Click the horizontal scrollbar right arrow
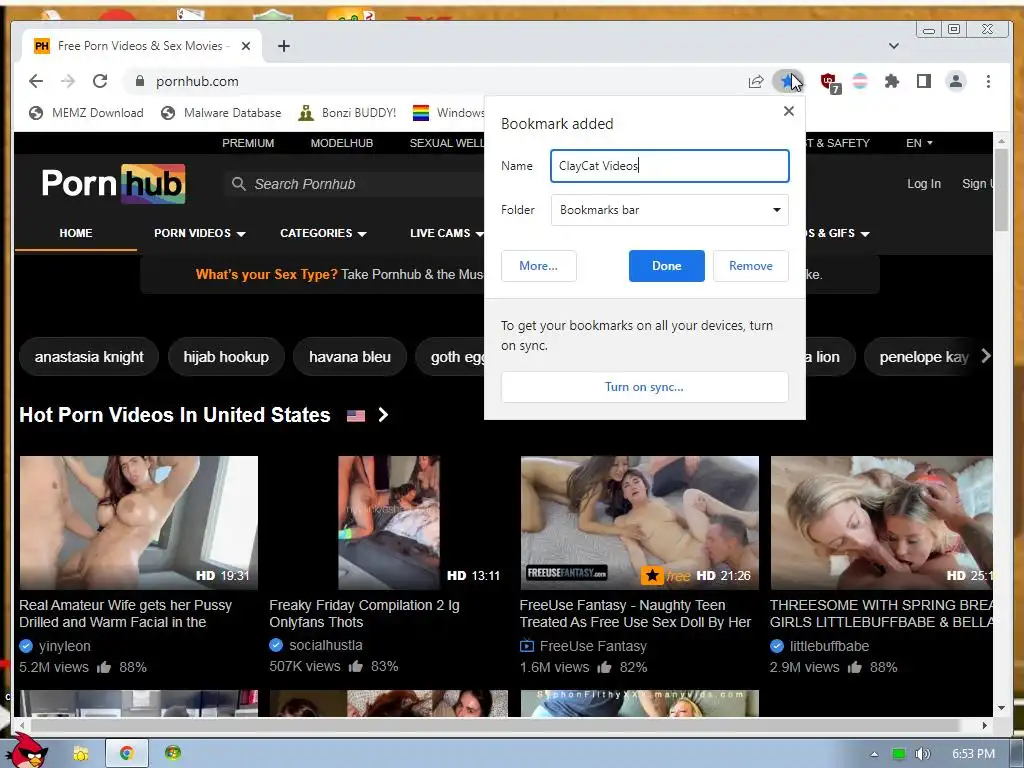This screenshot has height=768, width=1024. [x=985, y=725]
